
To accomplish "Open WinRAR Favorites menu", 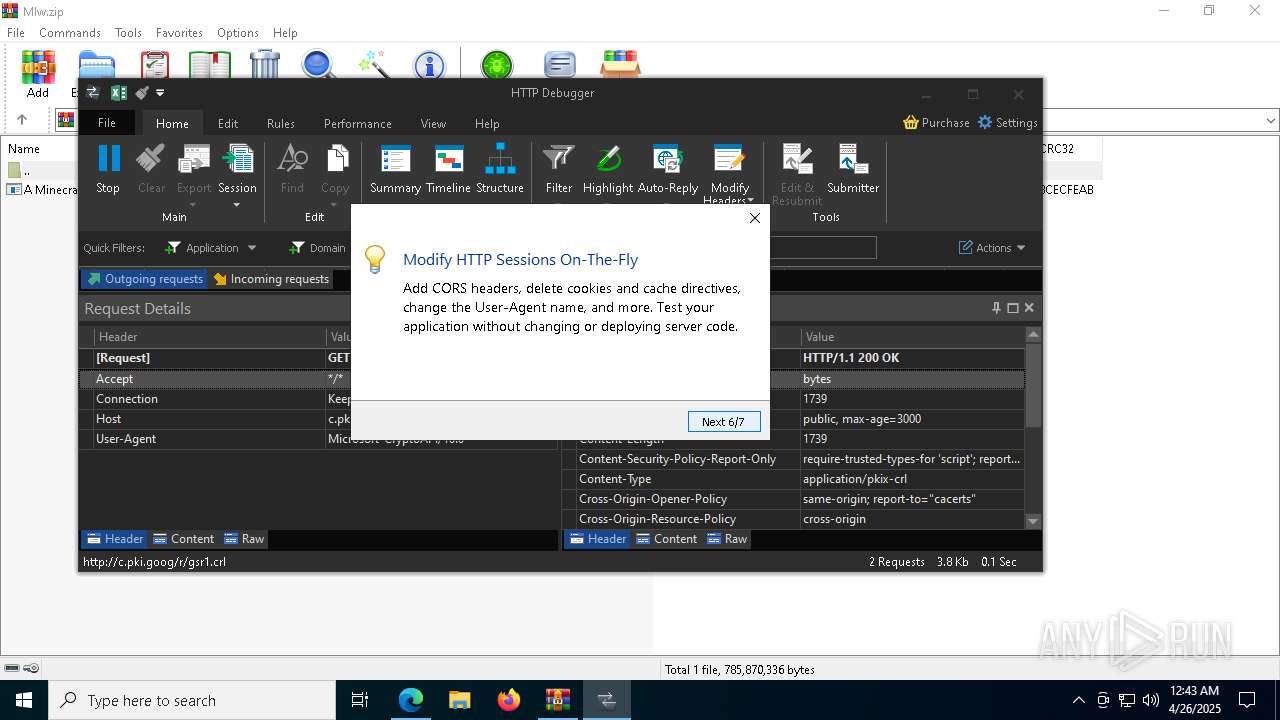I will (x=179, y=32).
